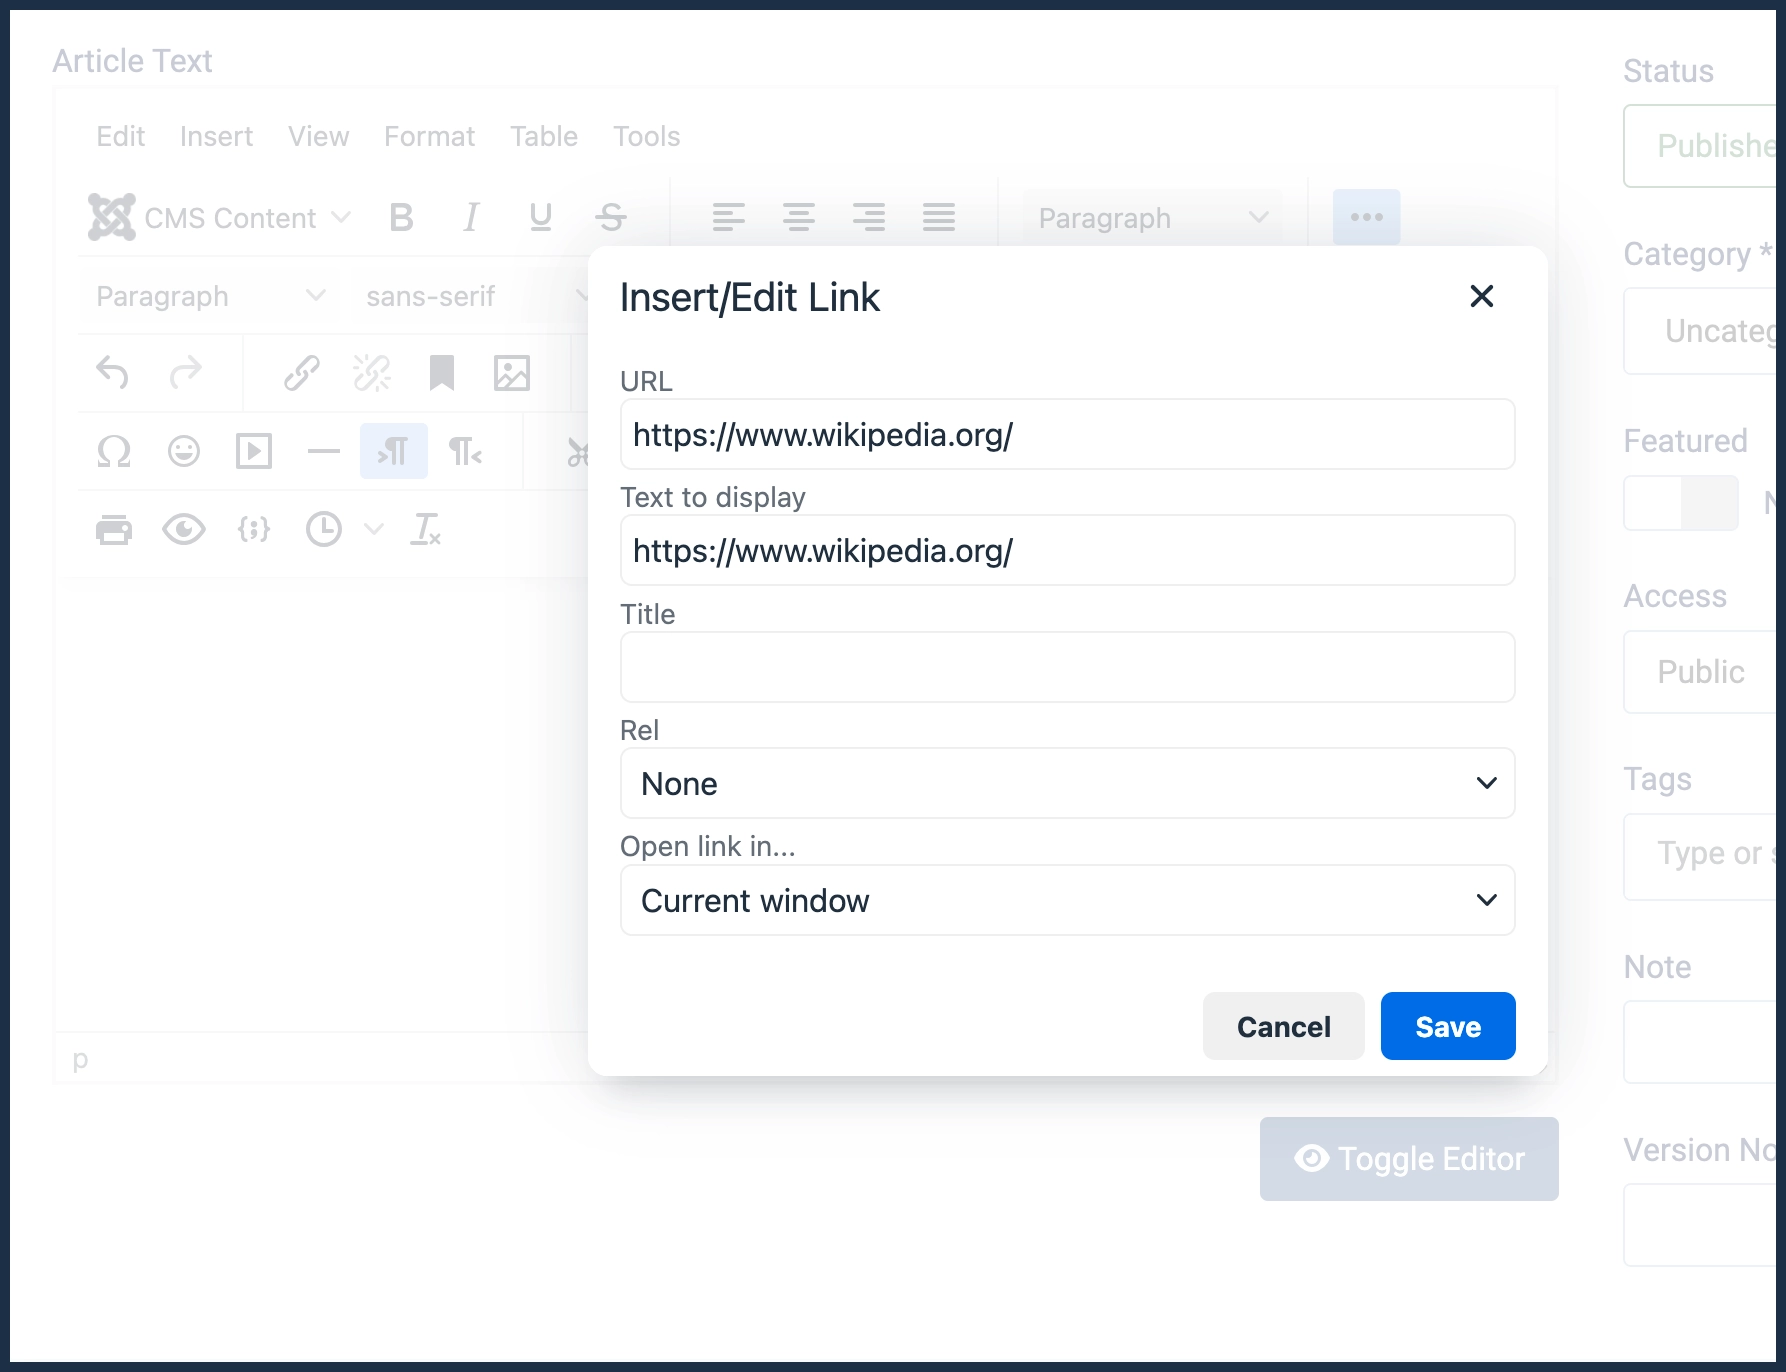The image size is (1786, 1372).
Task: Click the Bold formatting icon
Action: [401, 217]
